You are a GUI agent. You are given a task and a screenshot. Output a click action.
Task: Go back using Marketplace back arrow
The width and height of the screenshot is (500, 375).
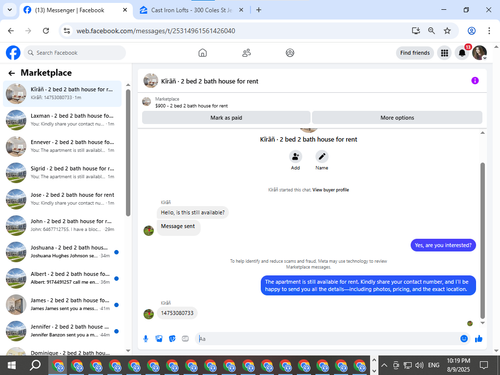click(x=12, y=73)
